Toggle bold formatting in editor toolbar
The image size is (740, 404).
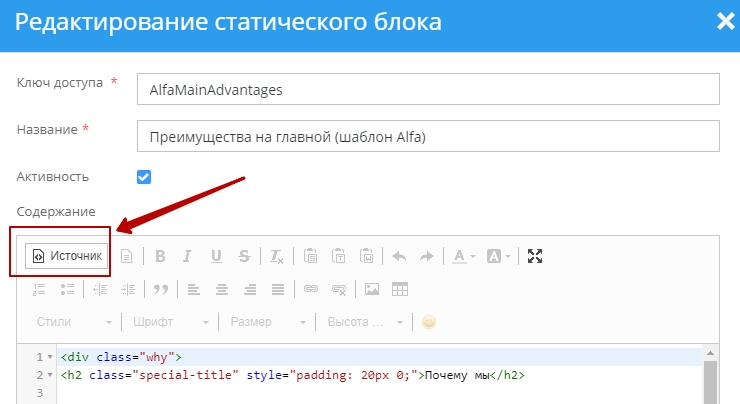[x=160, y=256]
